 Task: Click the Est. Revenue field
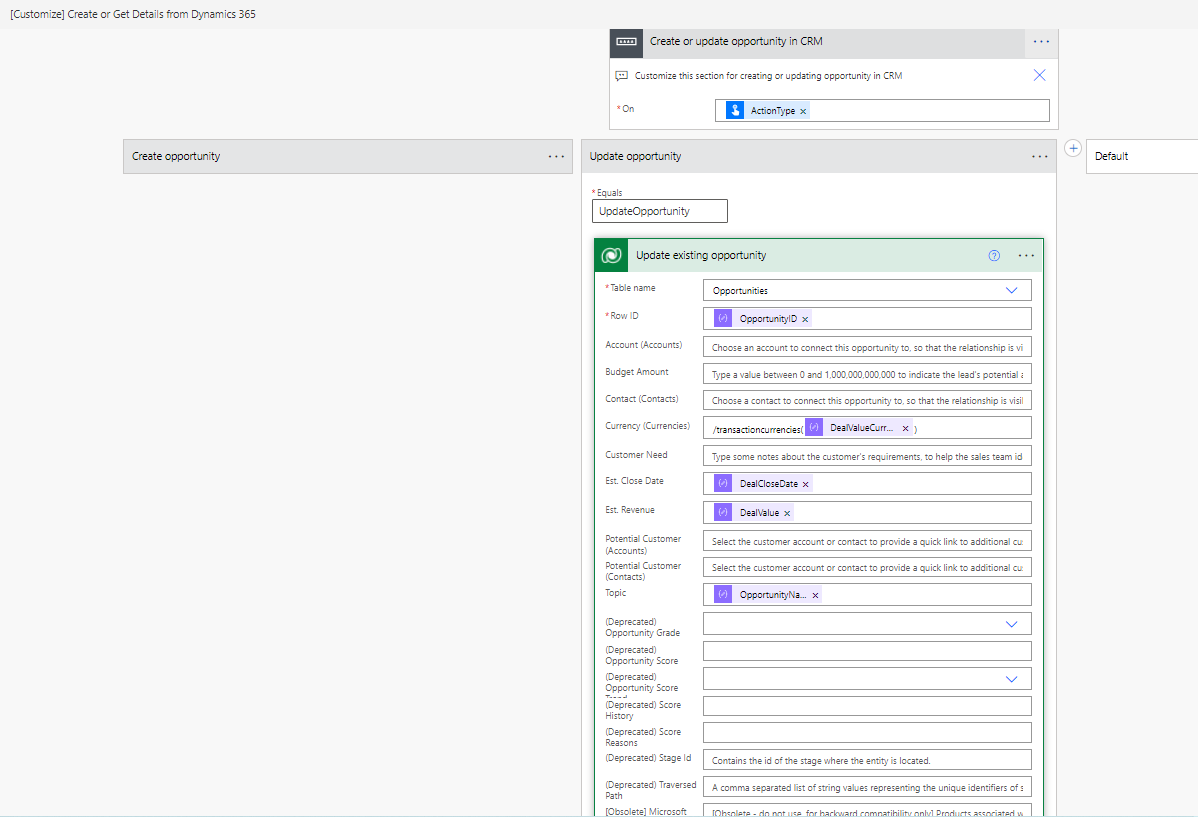pos(867,513)
